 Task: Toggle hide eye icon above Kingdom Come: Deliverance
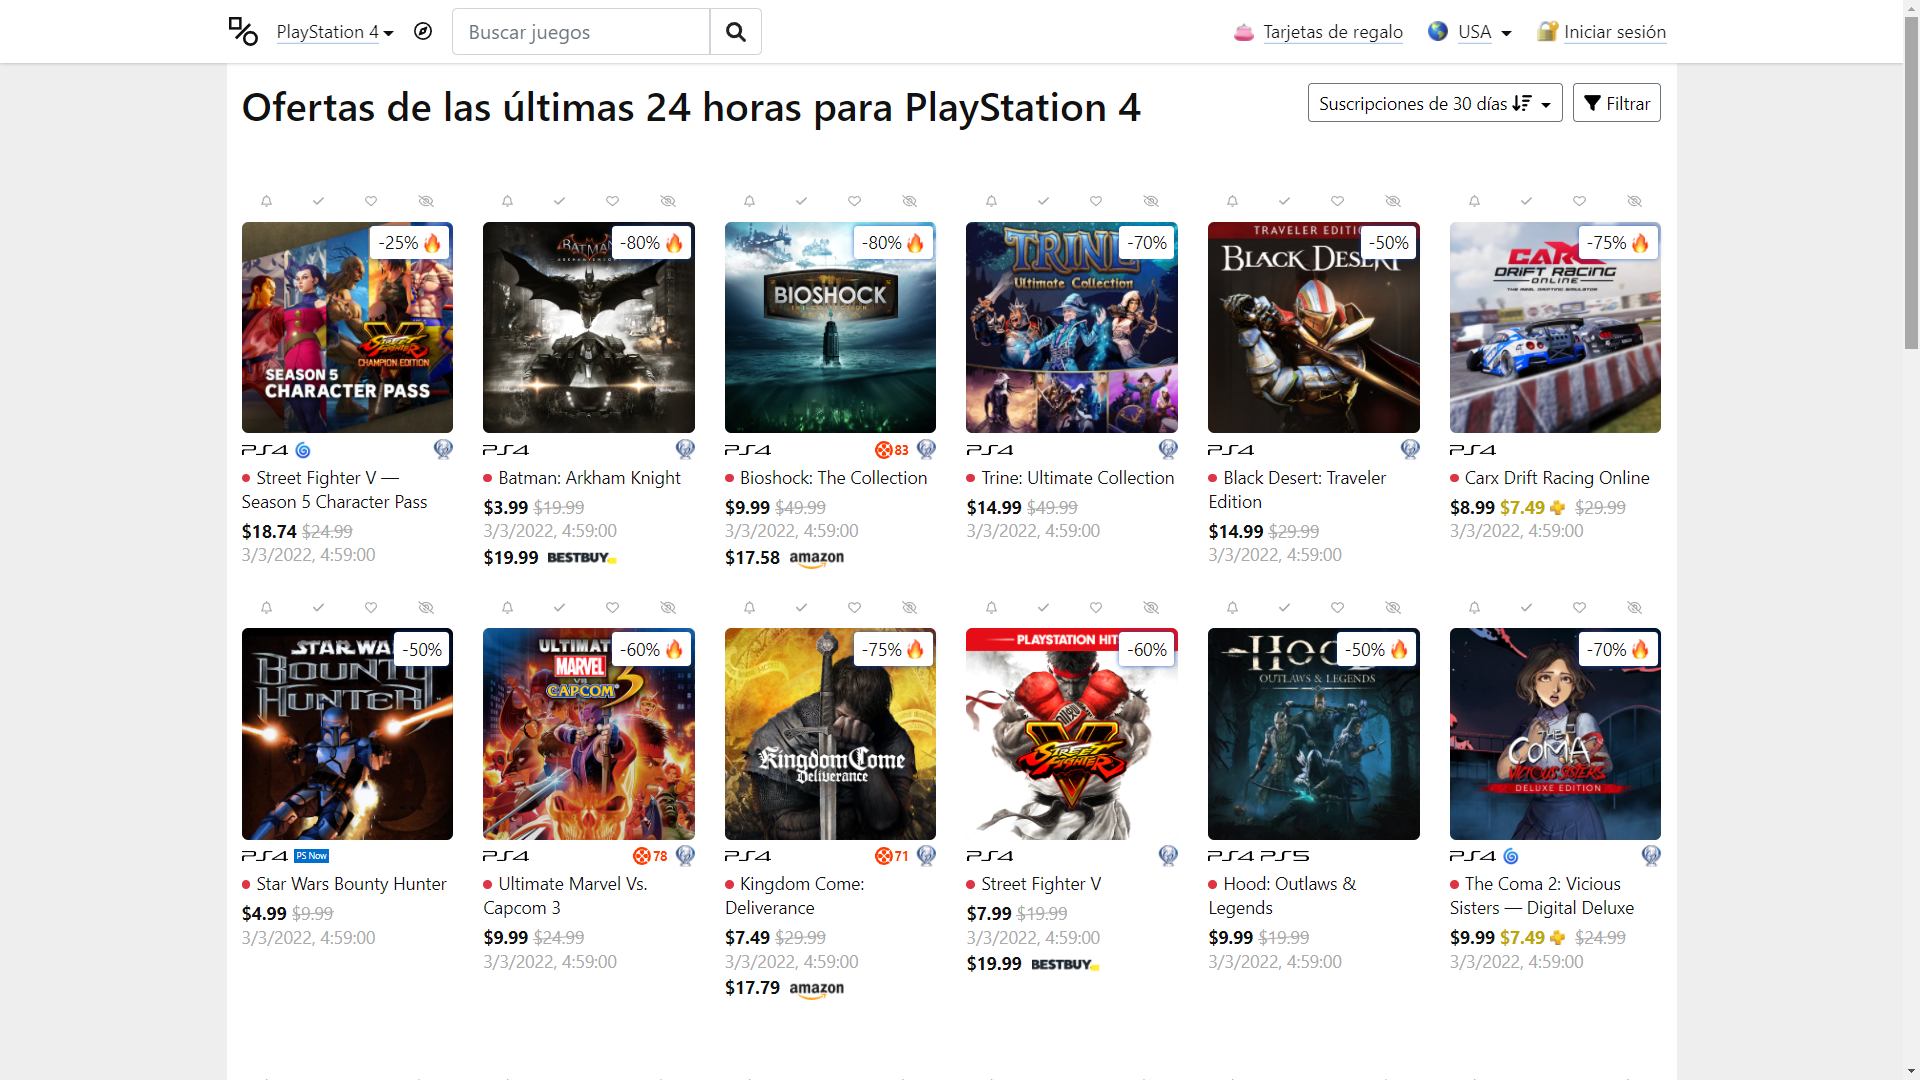coord(909,608)
